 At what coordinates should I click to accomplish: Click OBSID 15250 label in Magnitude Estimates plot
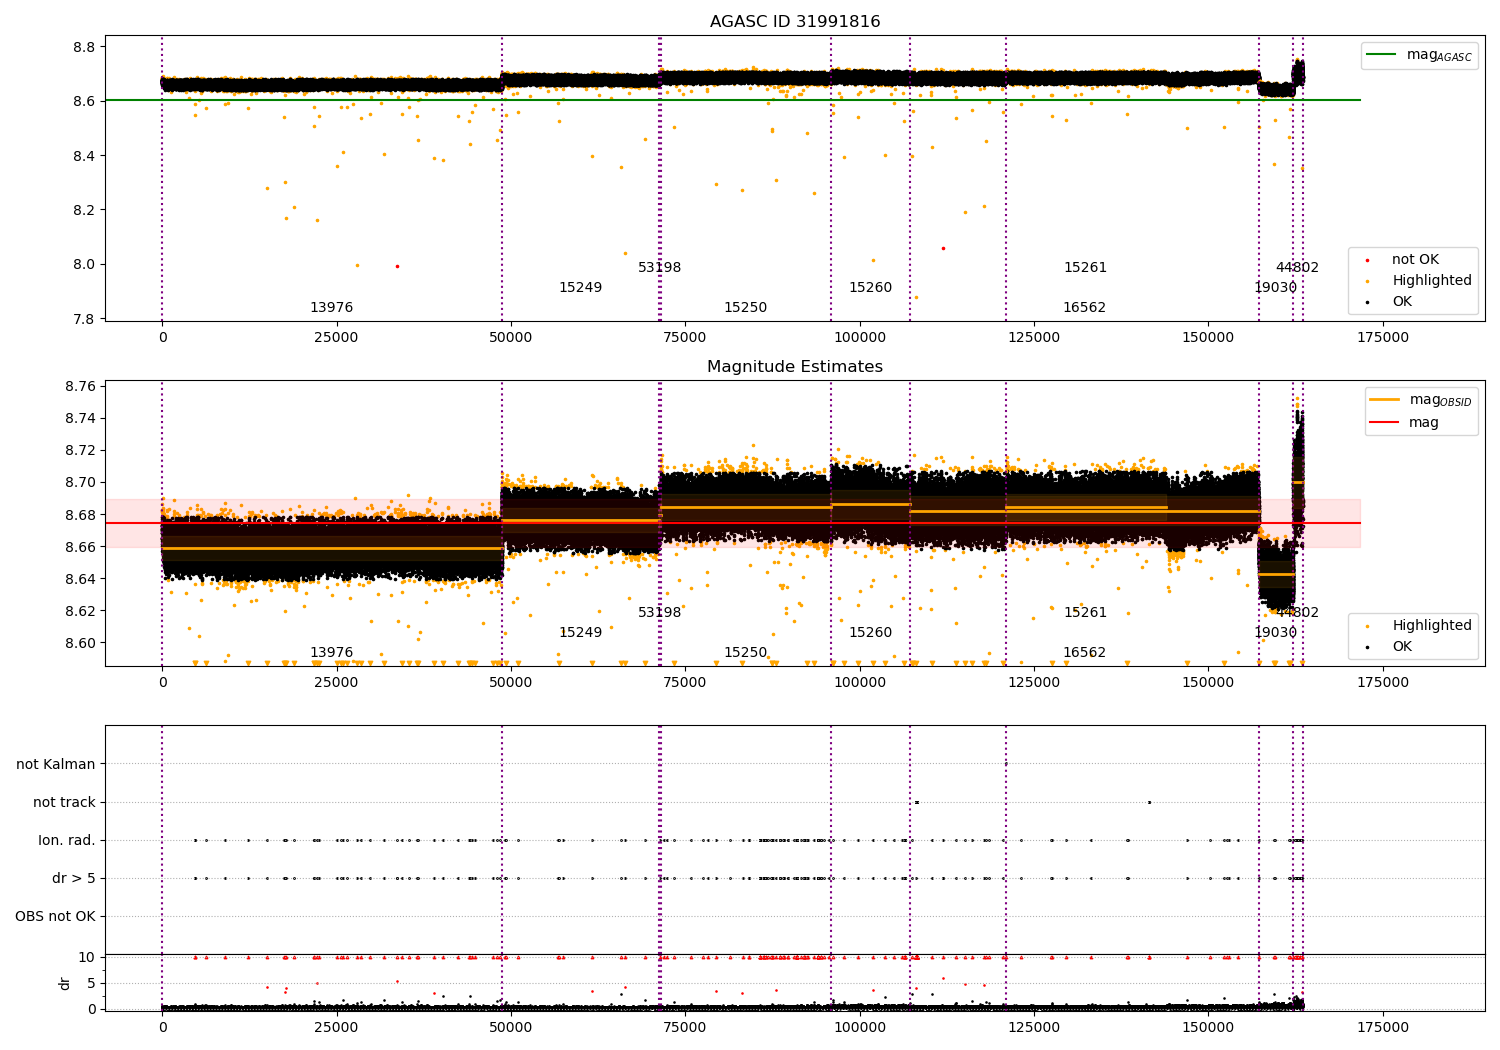click(745, 653)
